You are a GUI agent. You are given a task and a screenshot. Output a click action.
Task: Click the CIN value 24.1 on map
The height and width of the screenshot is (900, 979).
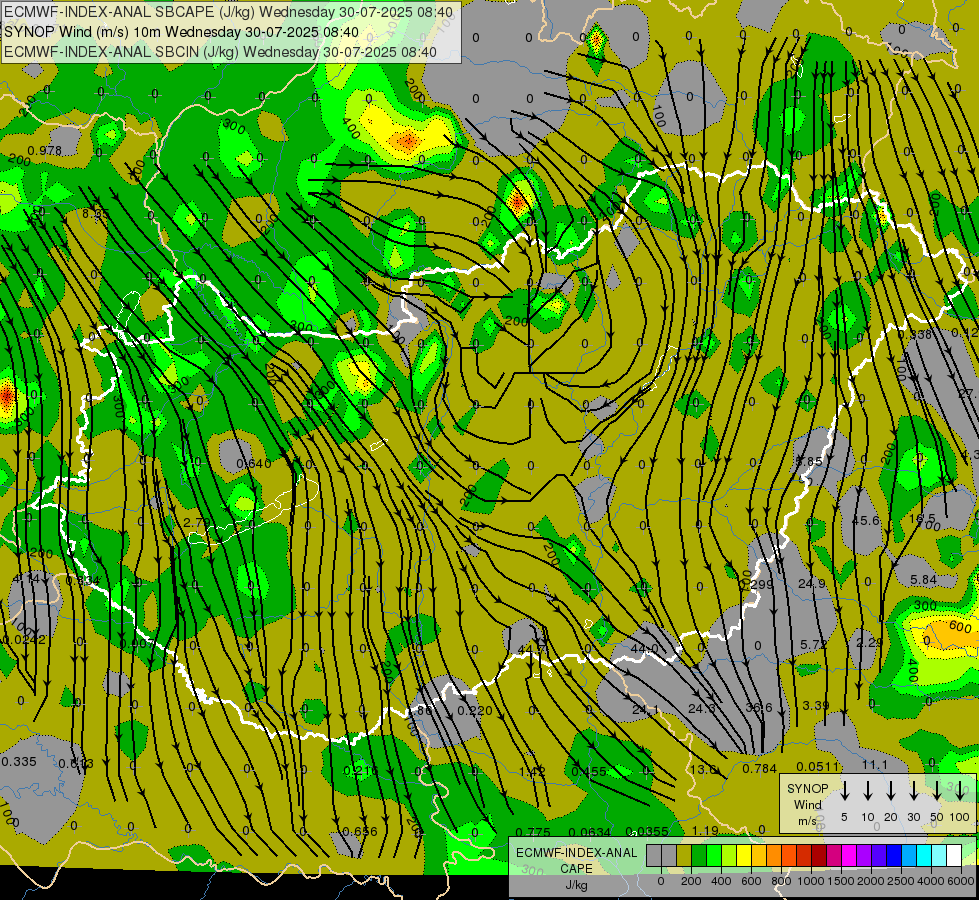tap(645, 710)
